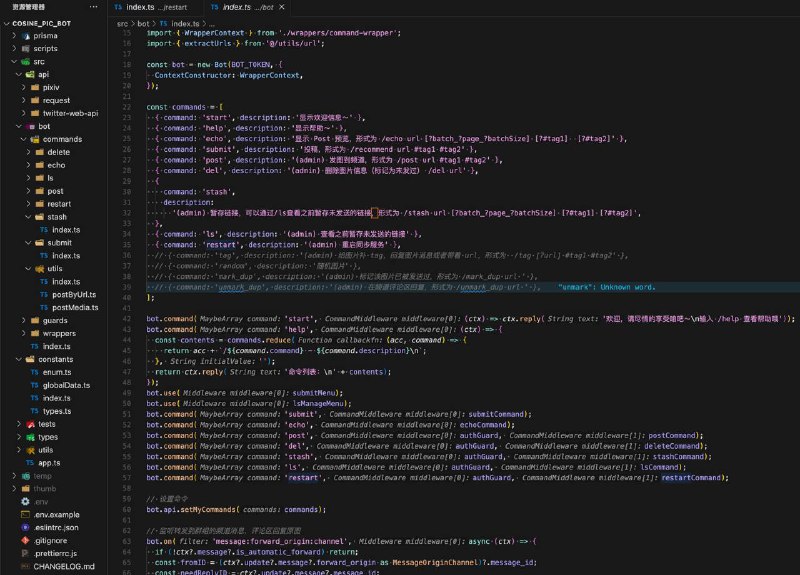
Task: Expand the guards folder chevron
Action: click(20, 320)
